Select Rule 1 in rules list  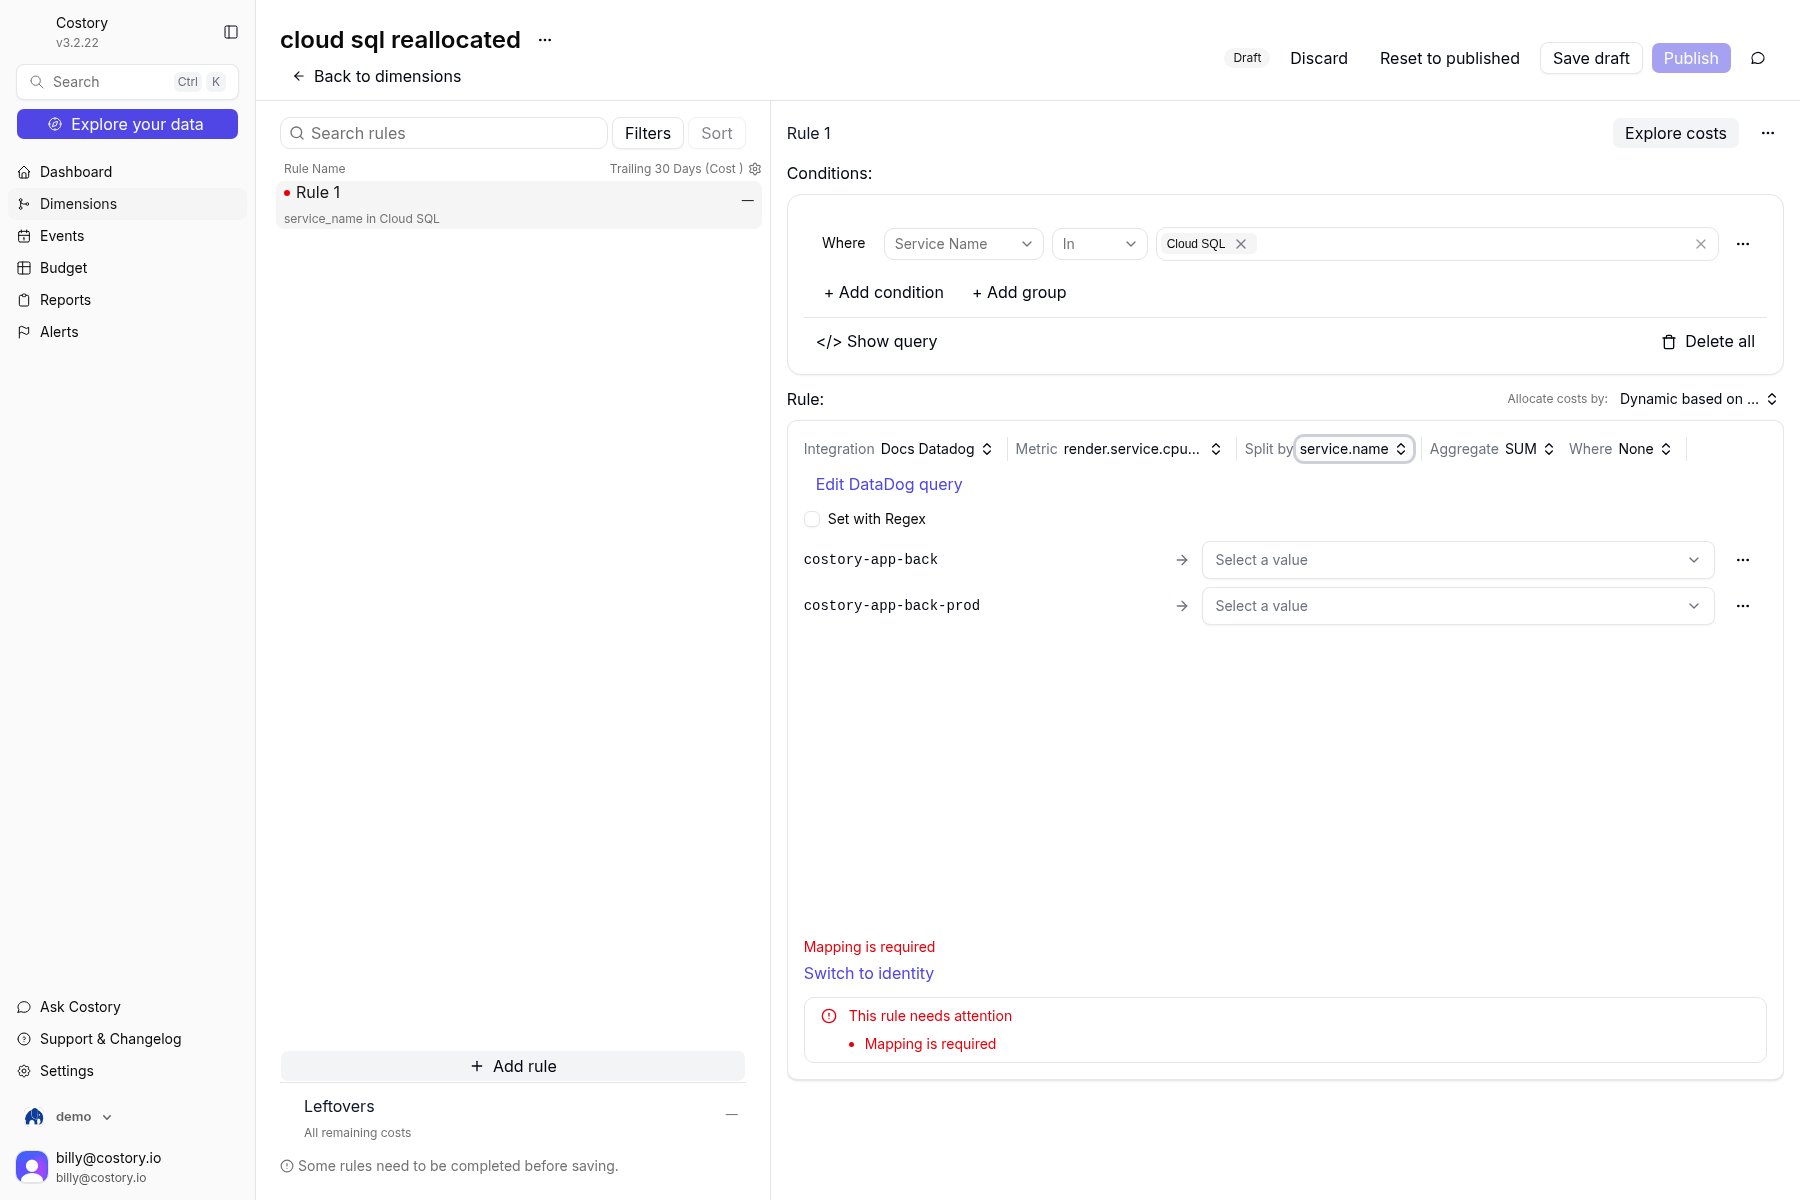[519, 204]
